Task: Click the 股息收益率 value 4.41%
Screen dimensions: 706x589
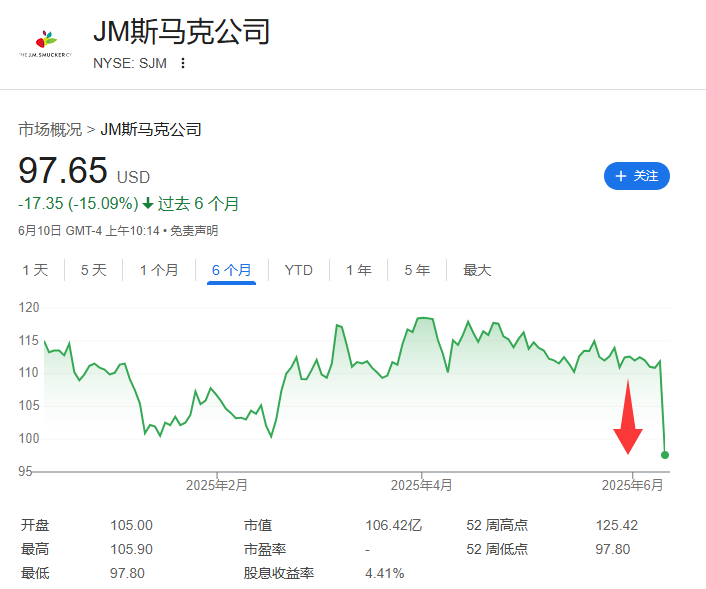Action: point(385,573)
